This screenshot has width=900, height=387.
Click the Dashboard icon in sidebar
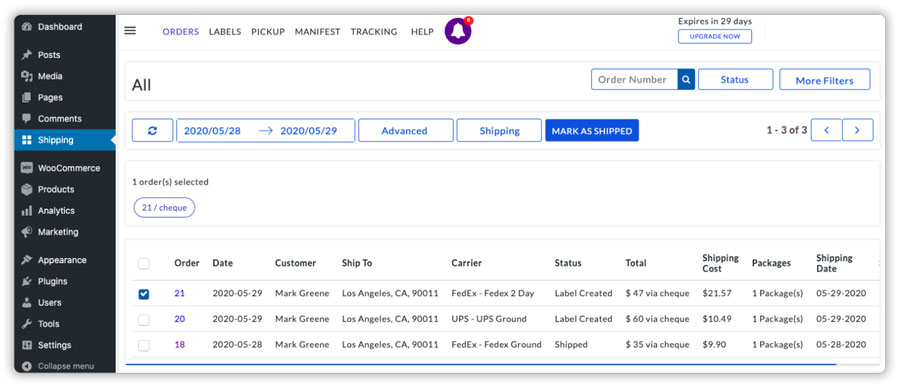pyautogui.click(x=26, y=26)
